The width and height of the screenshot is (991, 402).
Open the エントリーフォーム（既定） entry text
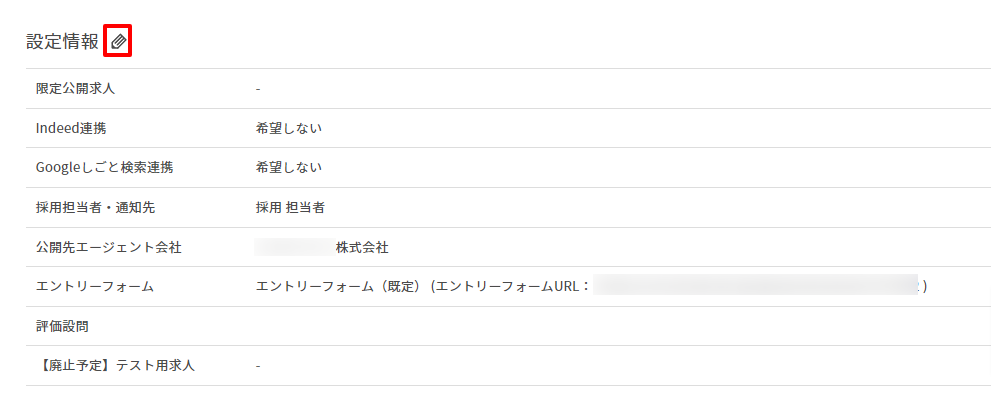[x=338, y=286]
